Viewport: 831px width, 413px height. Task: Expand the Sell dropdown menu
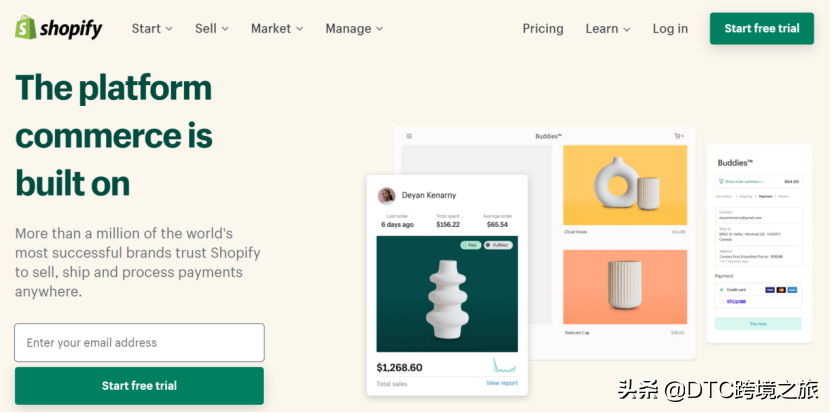coord(211,29)
